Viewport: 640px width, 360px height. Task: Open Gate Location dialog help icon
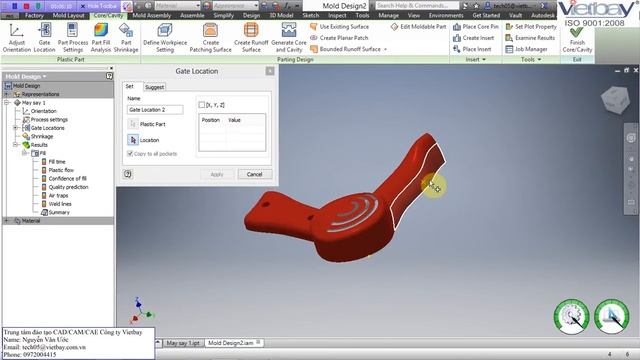tap(128, 174)
